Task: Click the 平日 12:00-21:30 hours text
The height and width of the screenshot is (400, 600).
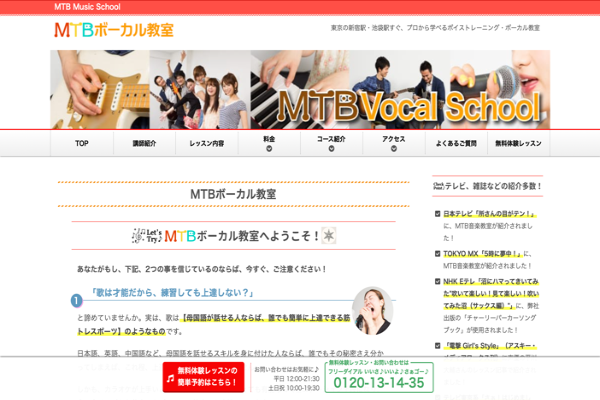Action: coord(296,379)
